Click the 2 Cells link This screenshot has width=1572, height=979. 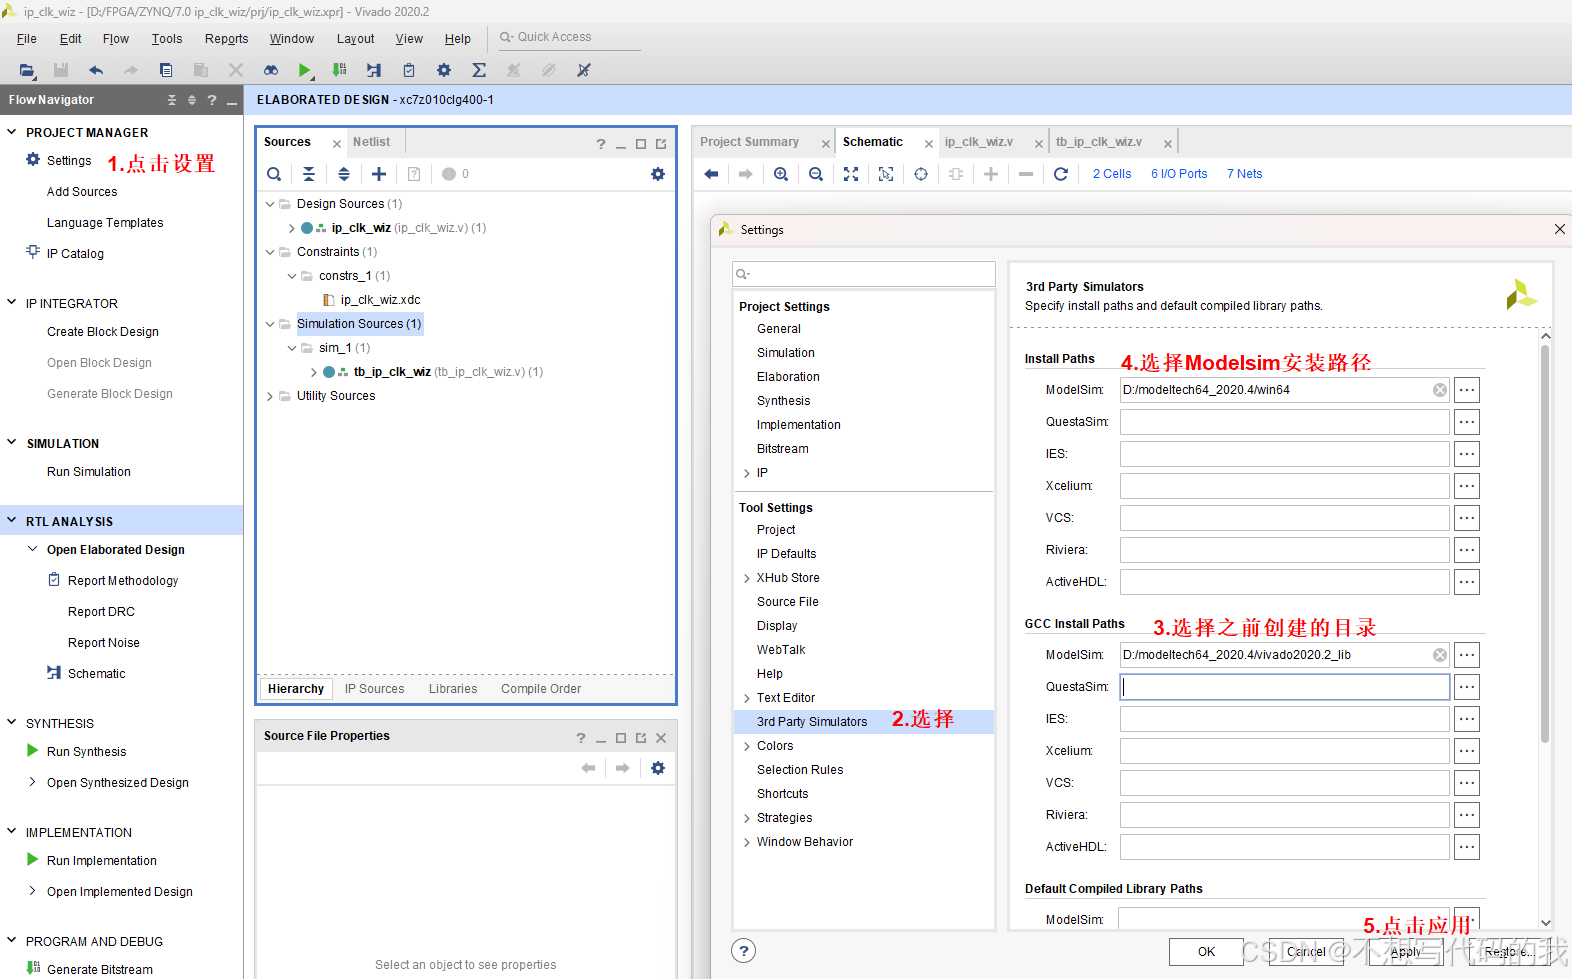pyautogui.click(x=1112, y=174)
